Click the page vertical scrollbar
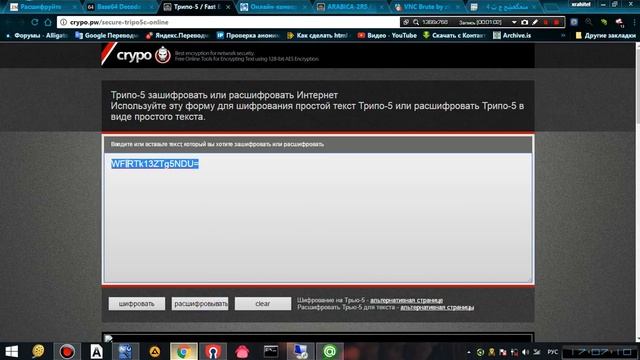The image size is (640, 360). pyautogui.click(x=638, y=192)
